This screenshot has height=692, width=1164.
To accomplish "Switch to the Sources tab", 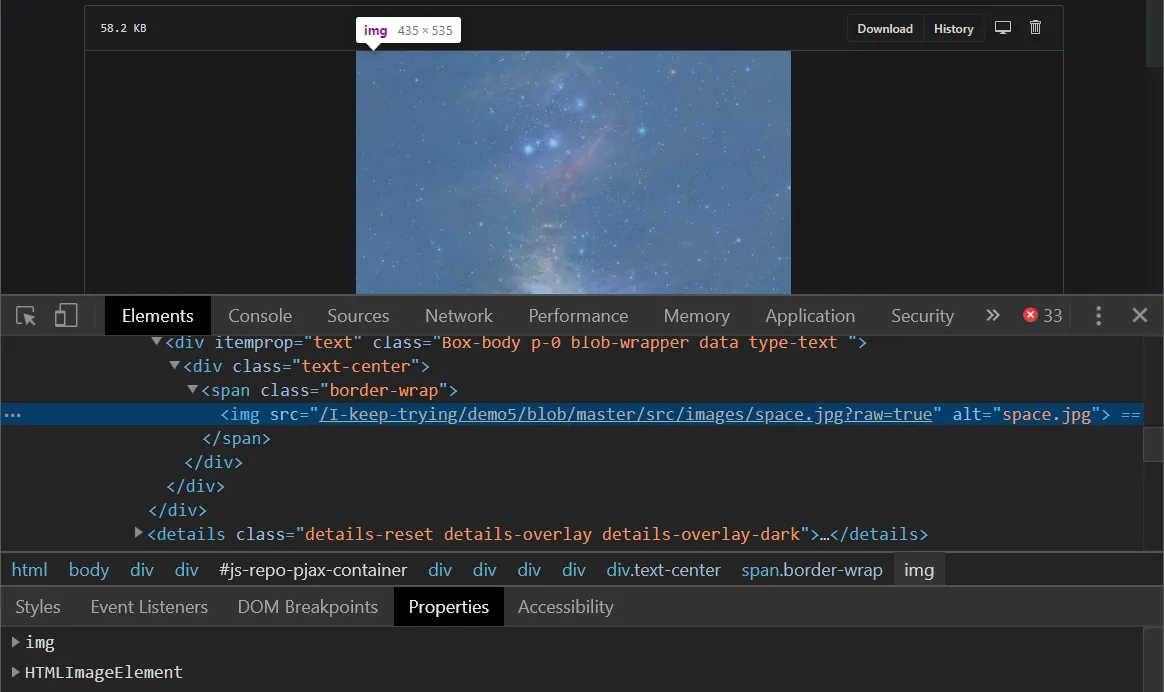I will (x=358, y=316).
